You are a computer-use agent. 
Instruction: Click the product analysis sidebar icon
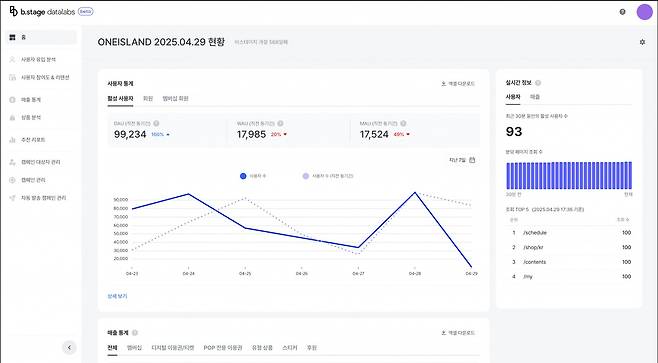pos(13,118)
